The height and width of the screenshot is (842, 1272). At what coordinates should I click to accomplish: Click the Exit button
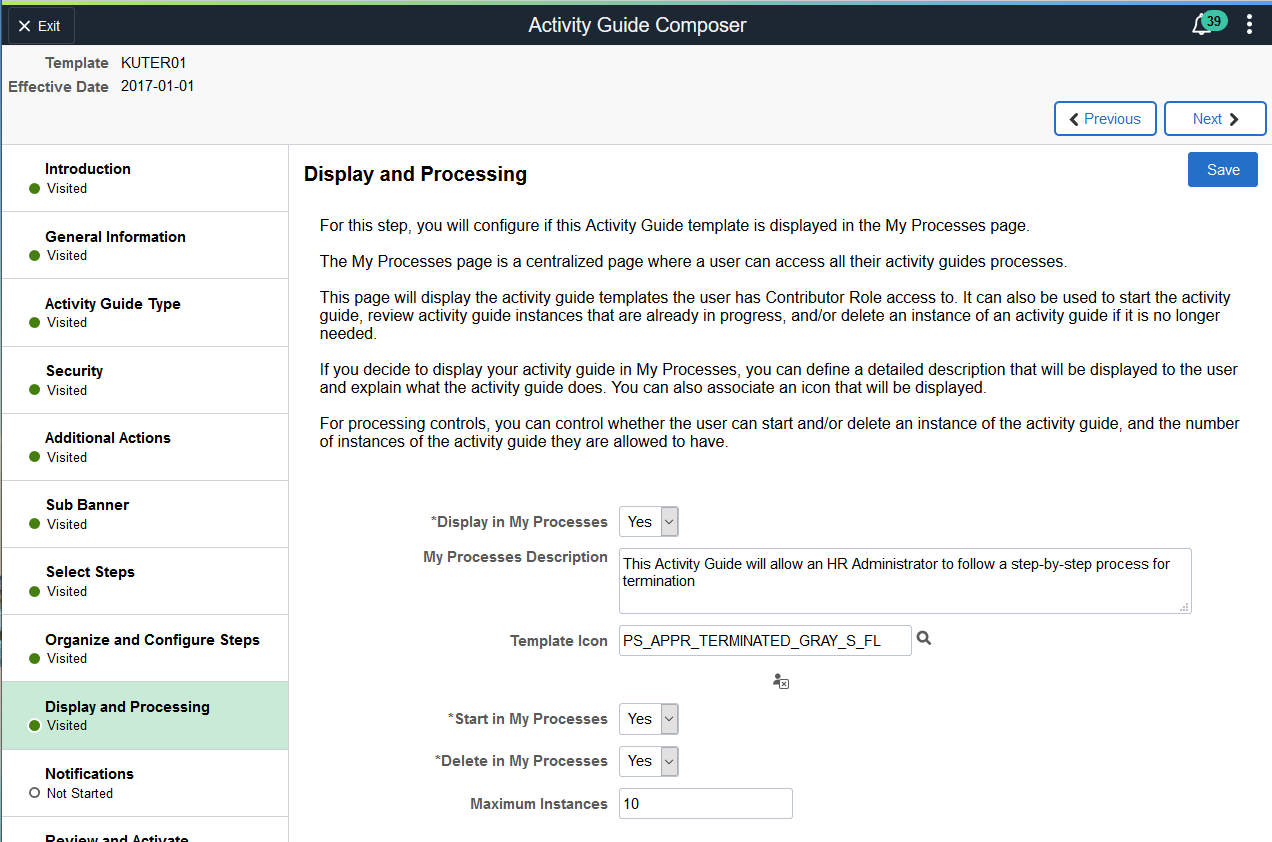41,26
